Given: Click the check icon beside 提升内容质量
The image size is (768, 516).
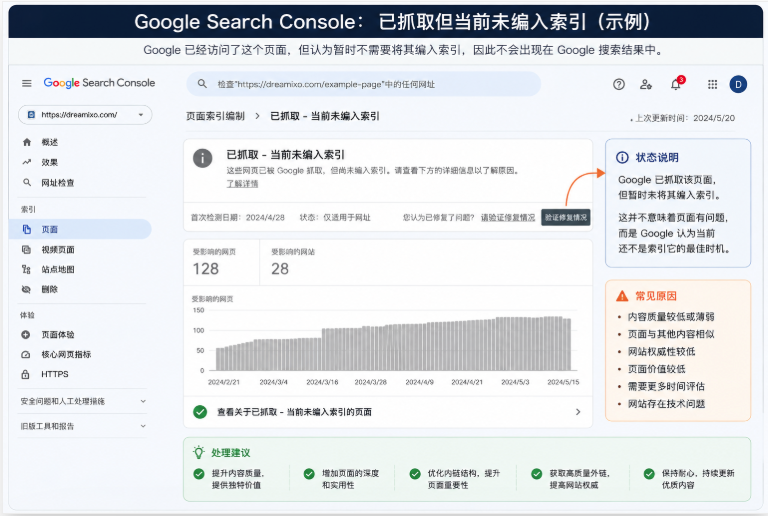Looking at the screenshot, I should pos(199,473).
